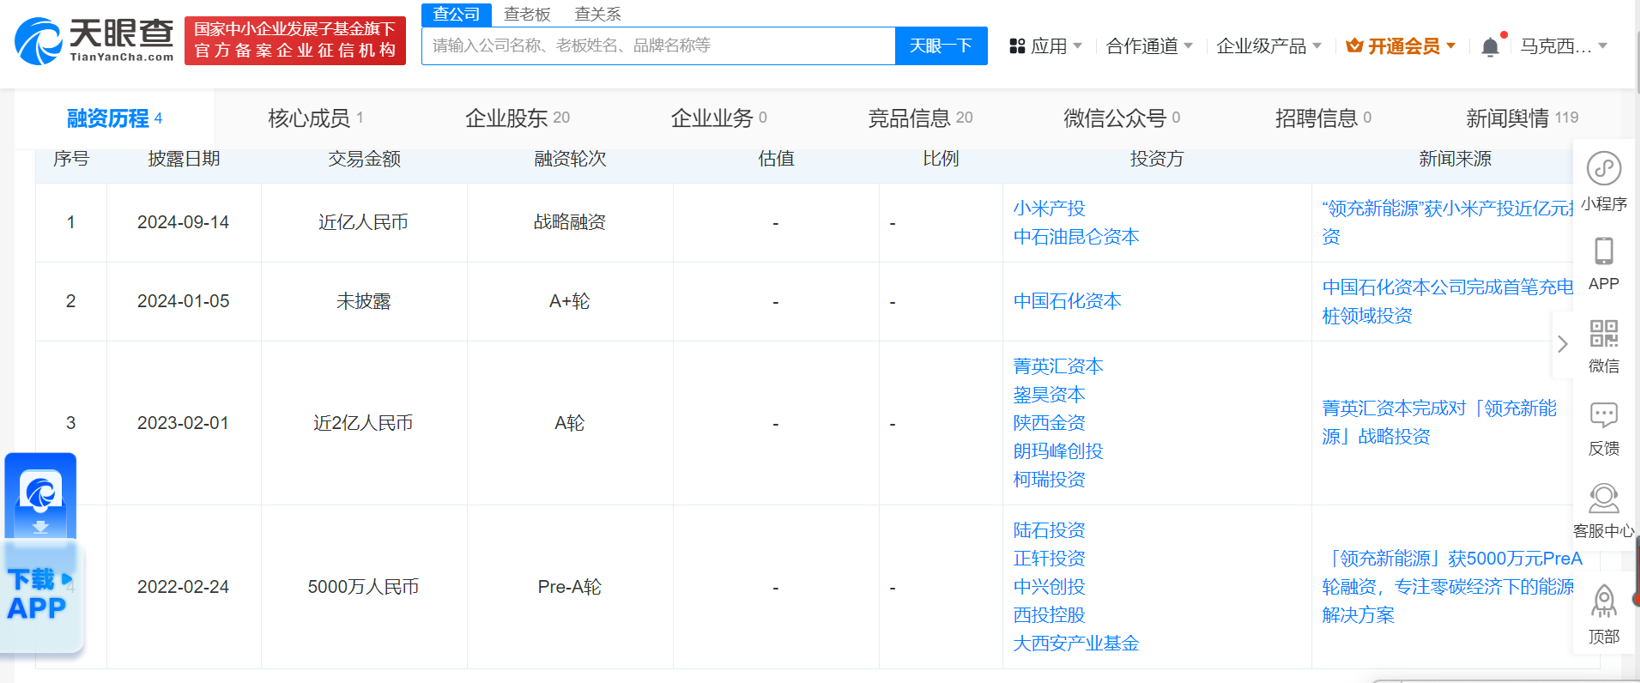Open the 陕西金资 investor link

tap(1049, 423)
